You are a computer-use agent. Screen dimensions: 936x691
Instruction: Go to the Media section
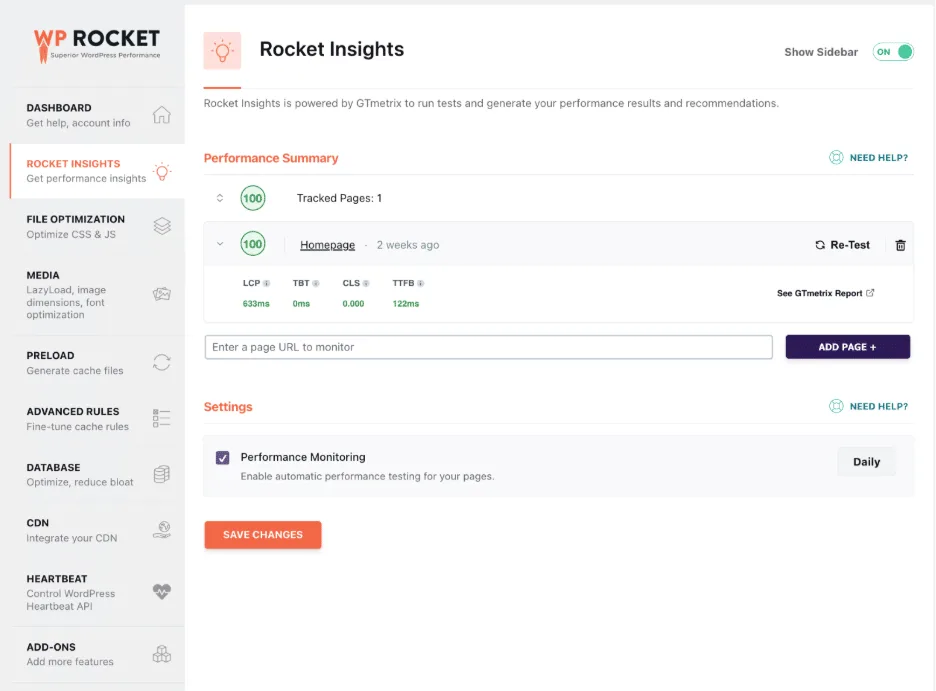[97, 295]
